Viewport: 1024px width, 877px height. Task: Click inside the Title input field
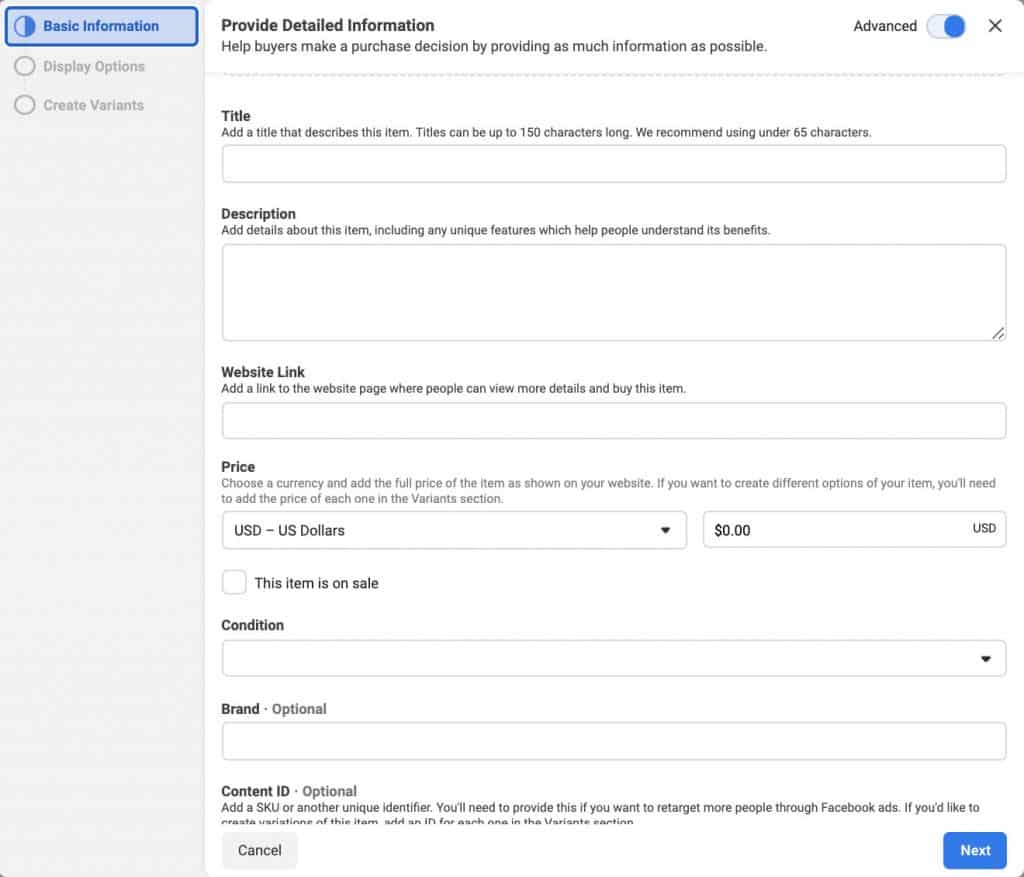point(614,163)
